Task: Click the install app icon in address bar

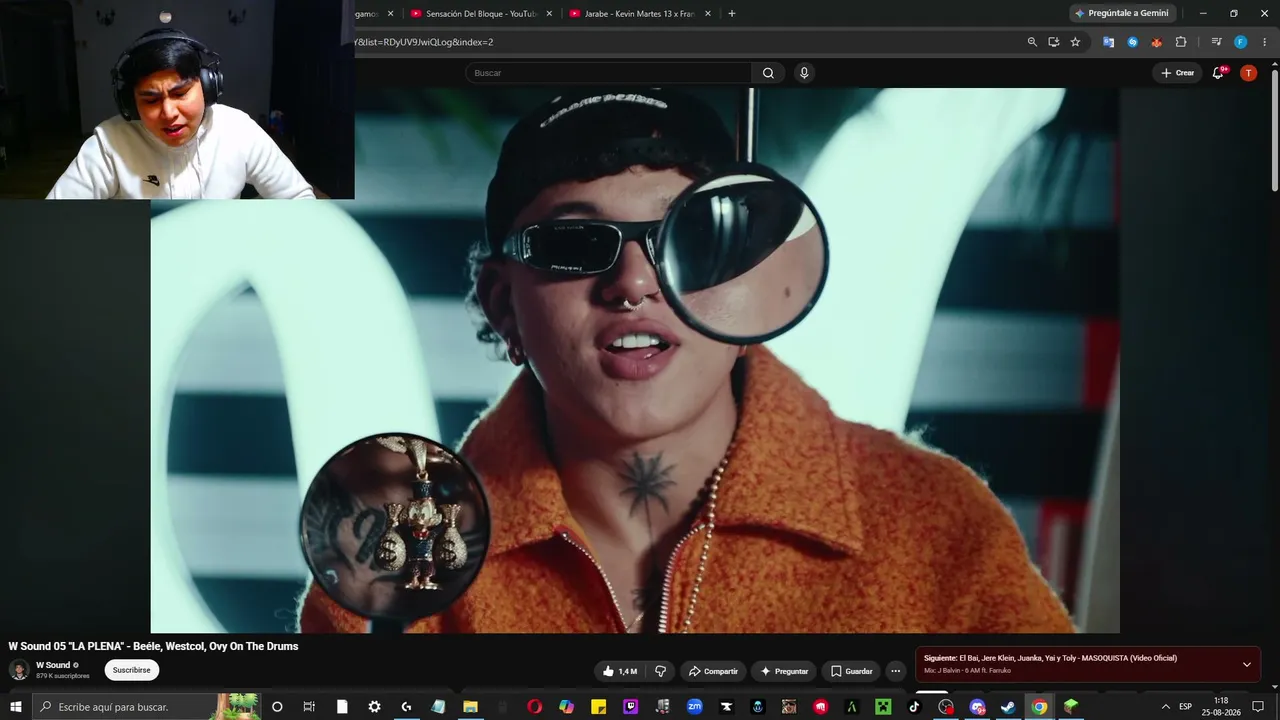Action: pyautogui.click(x=1054, y=42)
